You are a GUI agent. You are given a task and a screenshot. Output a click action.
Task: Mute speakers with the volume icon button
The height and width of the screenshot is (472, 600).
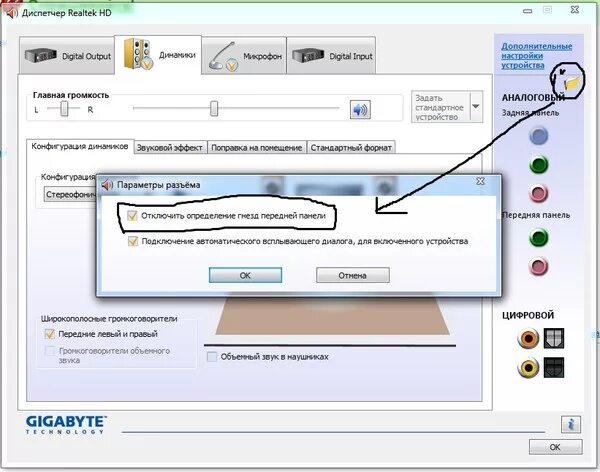(x=360, y=110)
